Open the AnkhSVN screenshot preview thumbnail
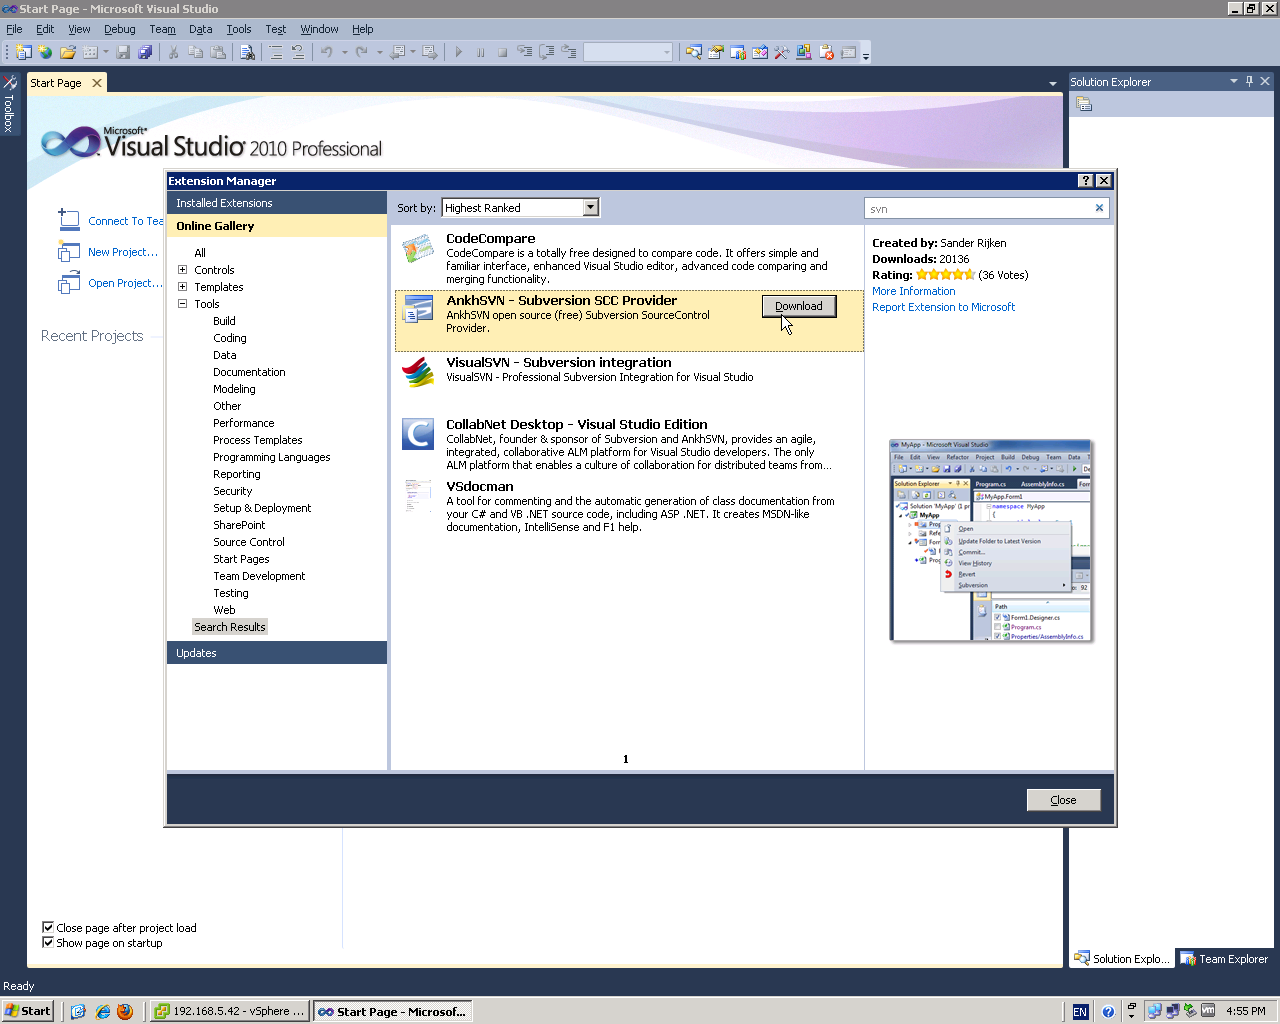The width and height of the screenshot is (1280, 1024). pos(991,541)
